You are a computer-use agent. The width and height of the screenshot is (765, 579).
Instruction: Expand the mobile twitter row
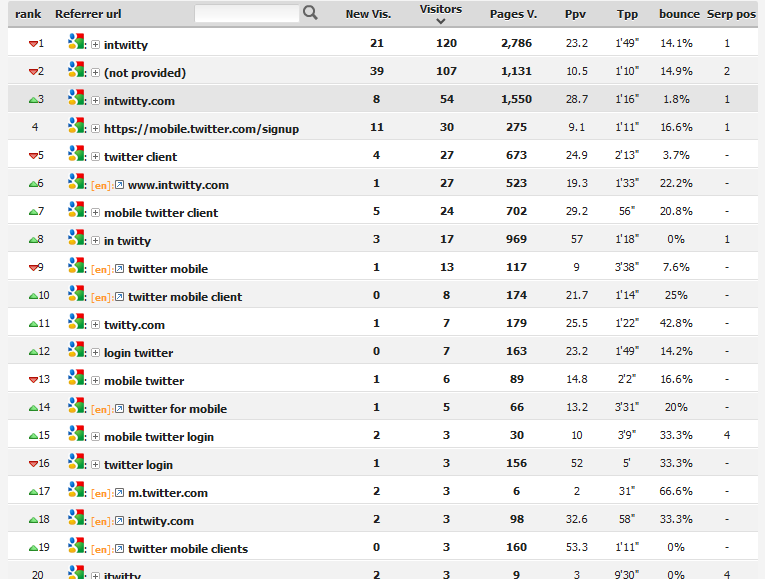(96, 381)
